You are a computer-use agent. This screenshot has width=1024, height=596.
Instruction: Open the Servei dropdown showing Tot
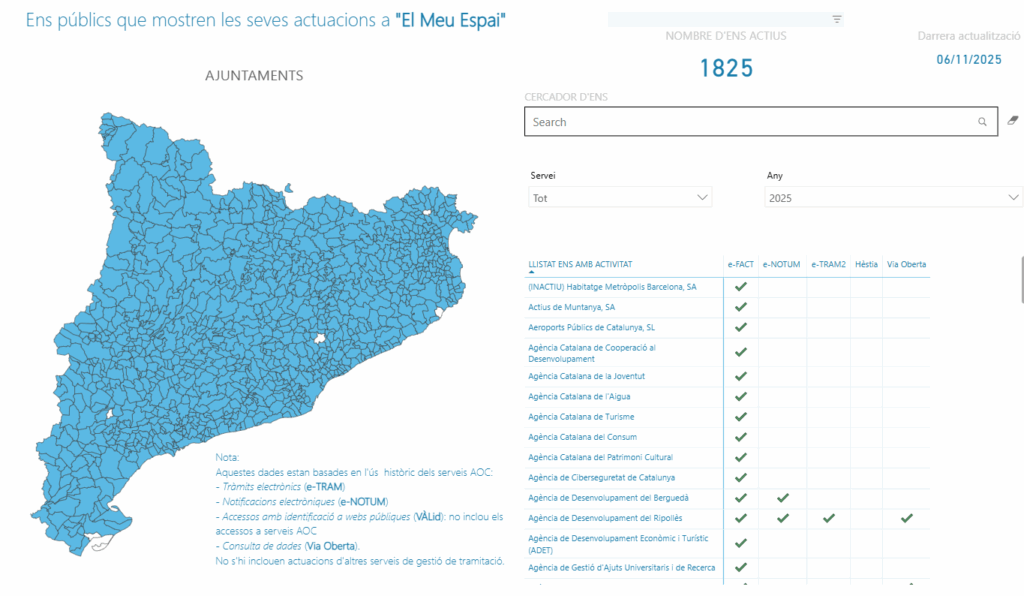click(620, 198)
